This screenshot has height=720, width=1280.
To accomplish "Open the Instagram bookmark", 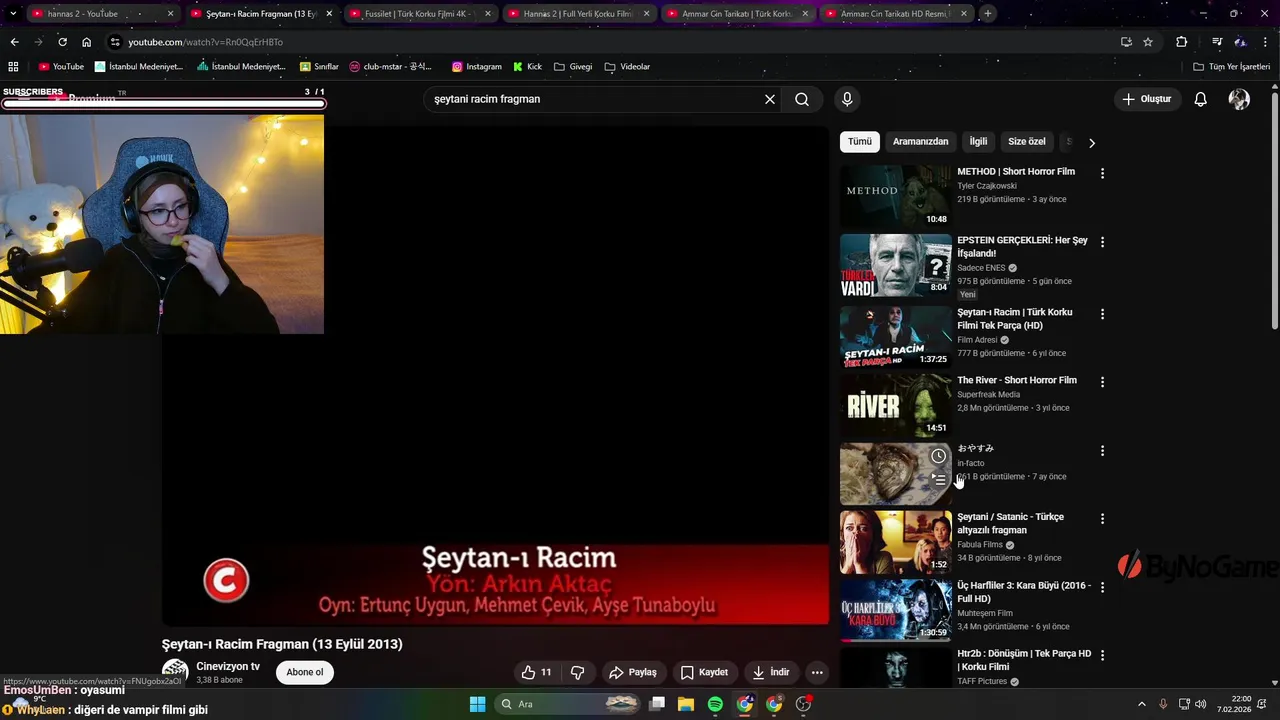I will pos(477,67).
